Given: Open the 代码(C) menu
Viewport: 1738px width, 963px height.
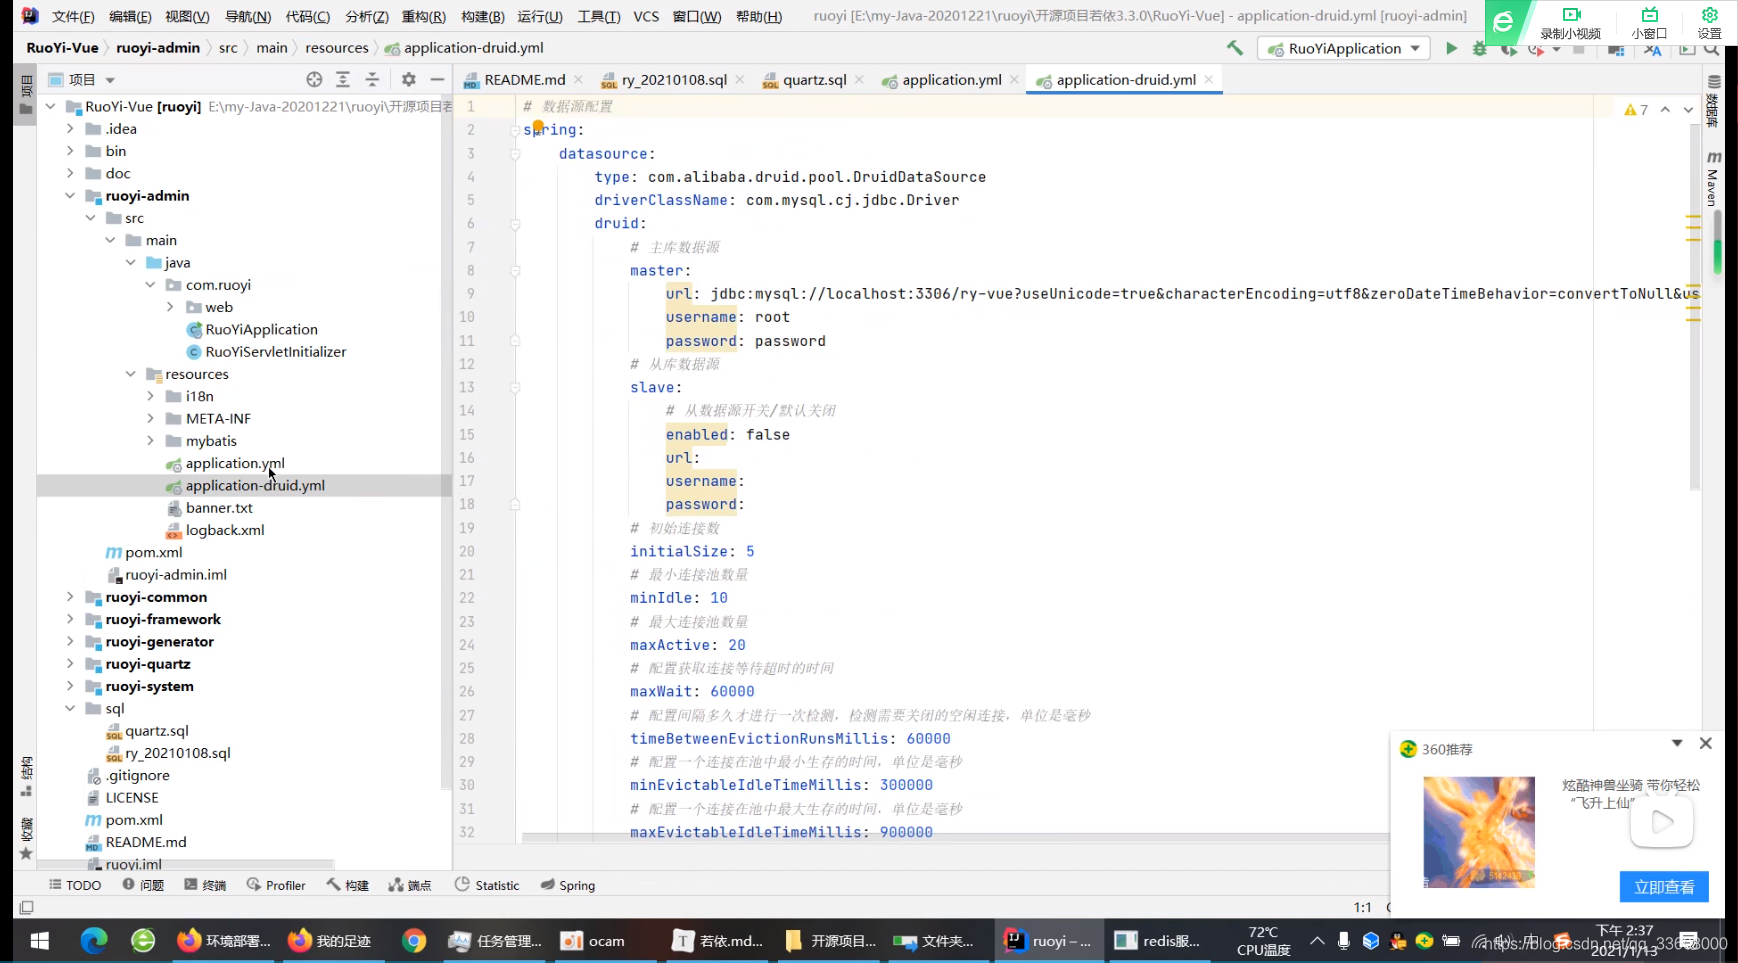Looking at the screenshot, I should tap(307, 16).
